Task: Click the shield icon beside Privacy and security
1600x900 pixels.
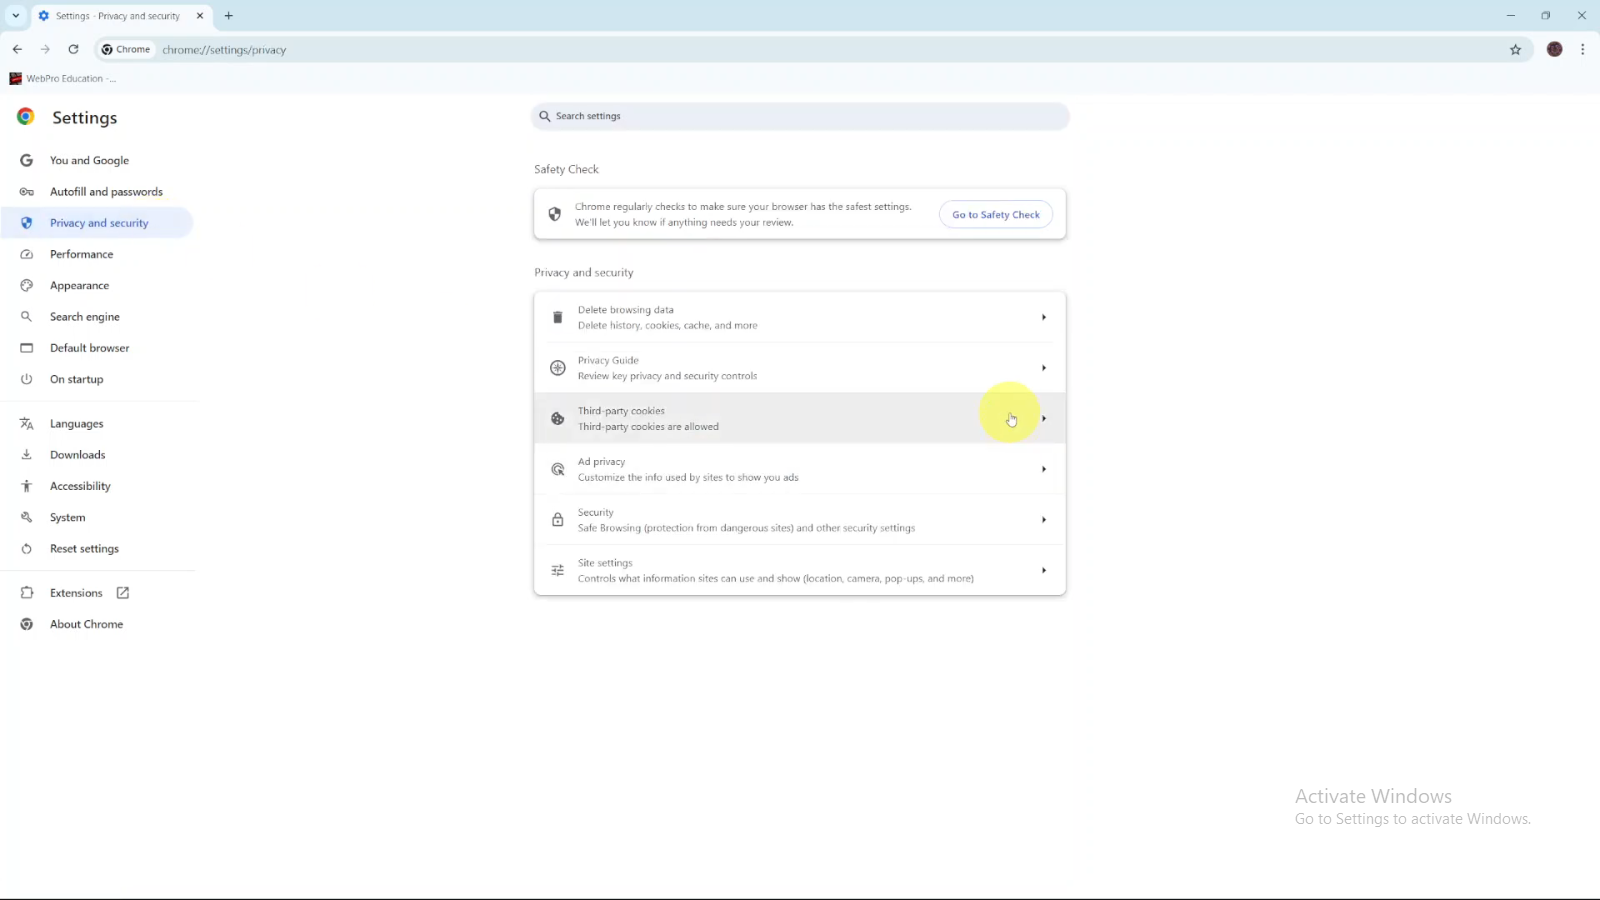Action: click(x=27, y=223)
